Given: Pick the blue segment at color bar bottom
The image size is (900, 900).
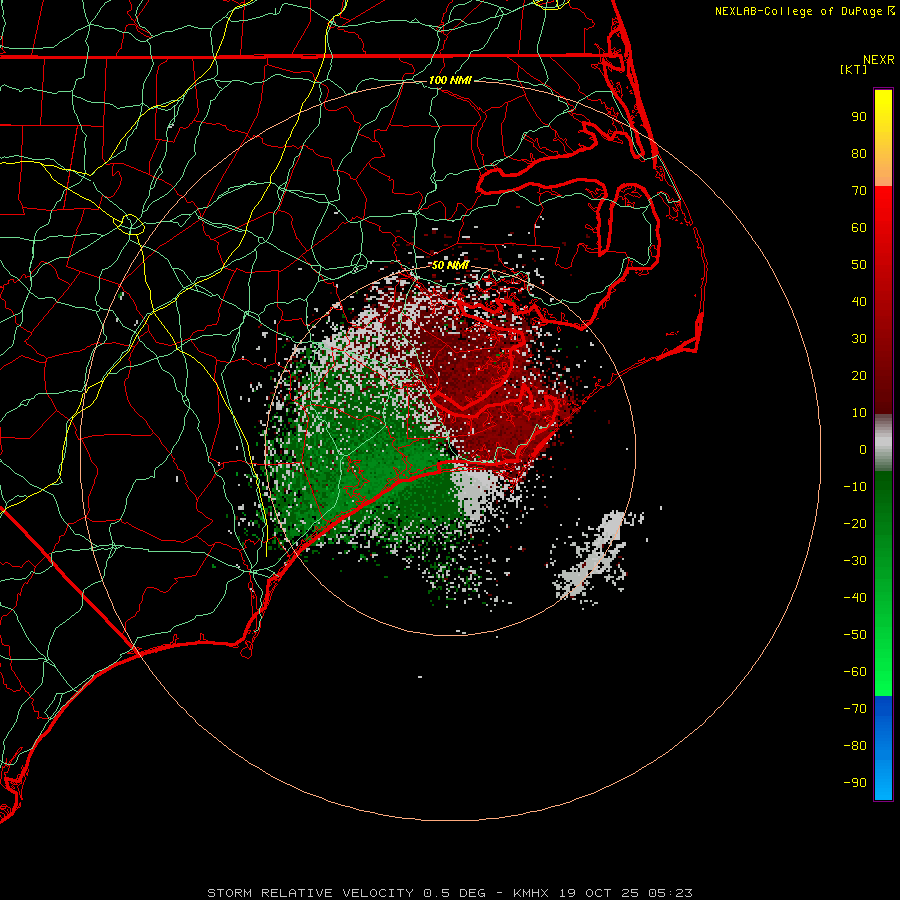Looking at the screenshot, I should pos(883,748).
